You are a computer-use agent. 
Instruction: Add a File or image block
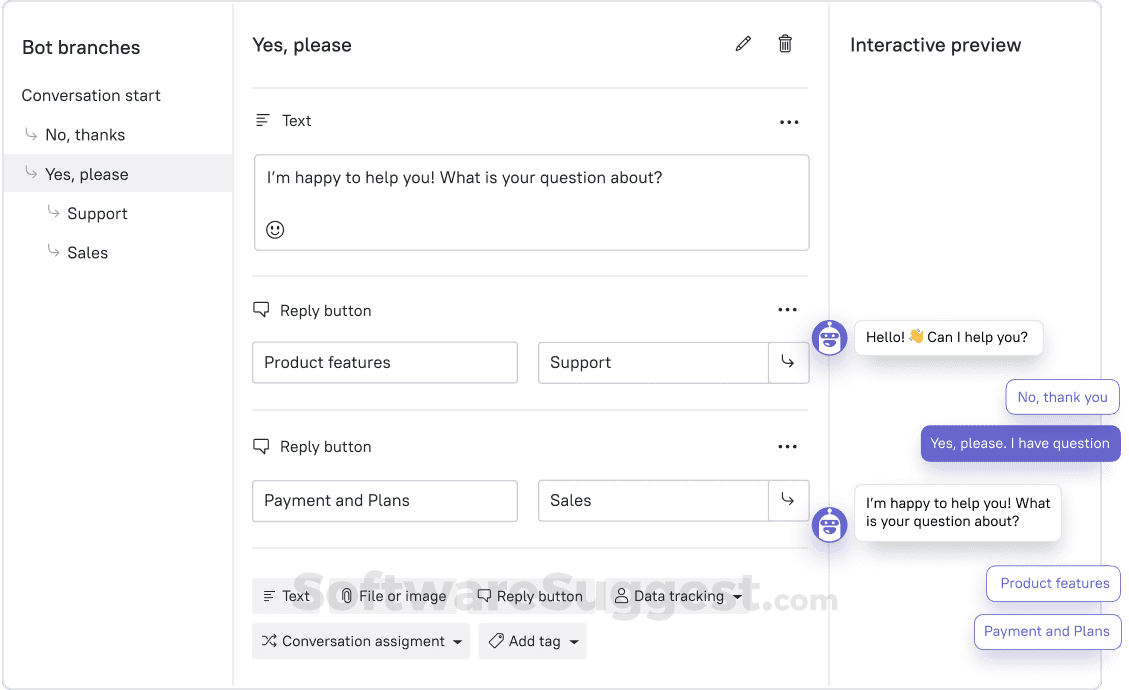click(x=393, y=596)
